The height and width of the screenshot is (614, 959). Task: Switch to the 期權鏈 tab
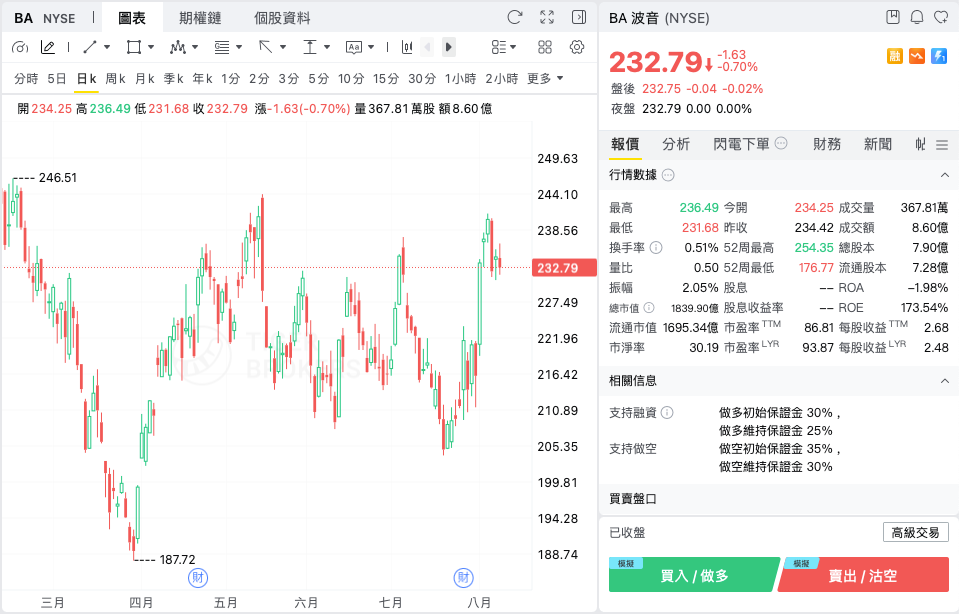pos(200,18)
